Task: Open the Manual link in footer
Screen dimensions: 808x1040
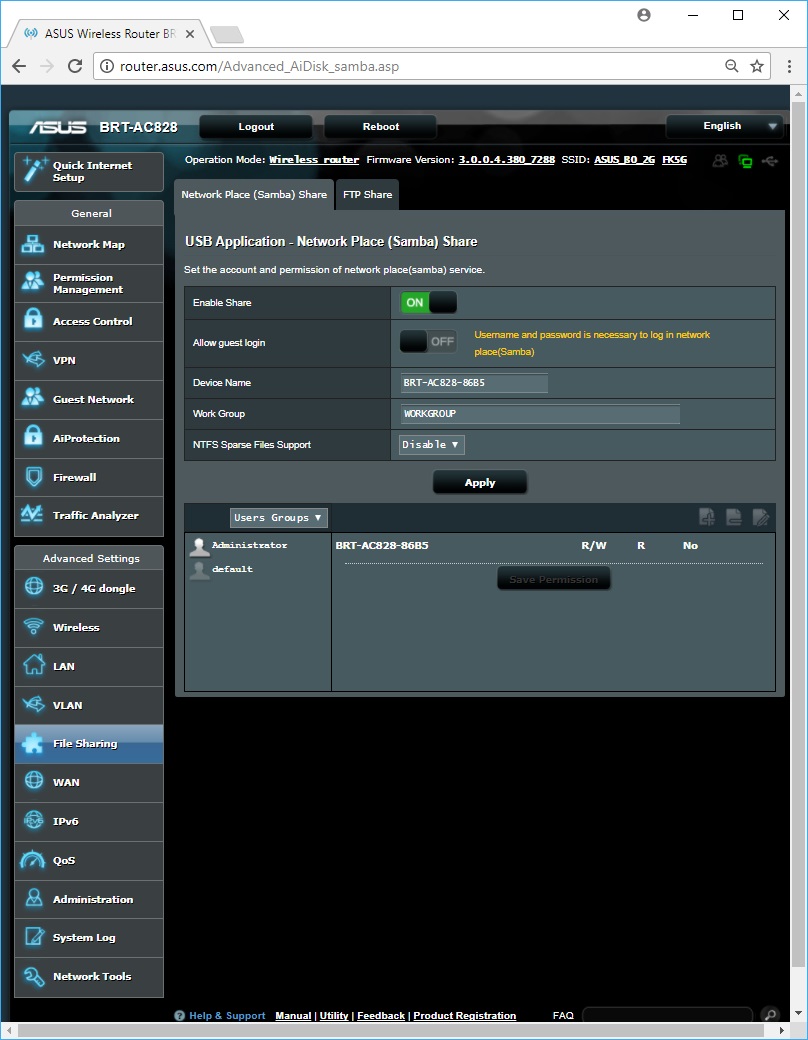Action: [x=293, y=1015]
